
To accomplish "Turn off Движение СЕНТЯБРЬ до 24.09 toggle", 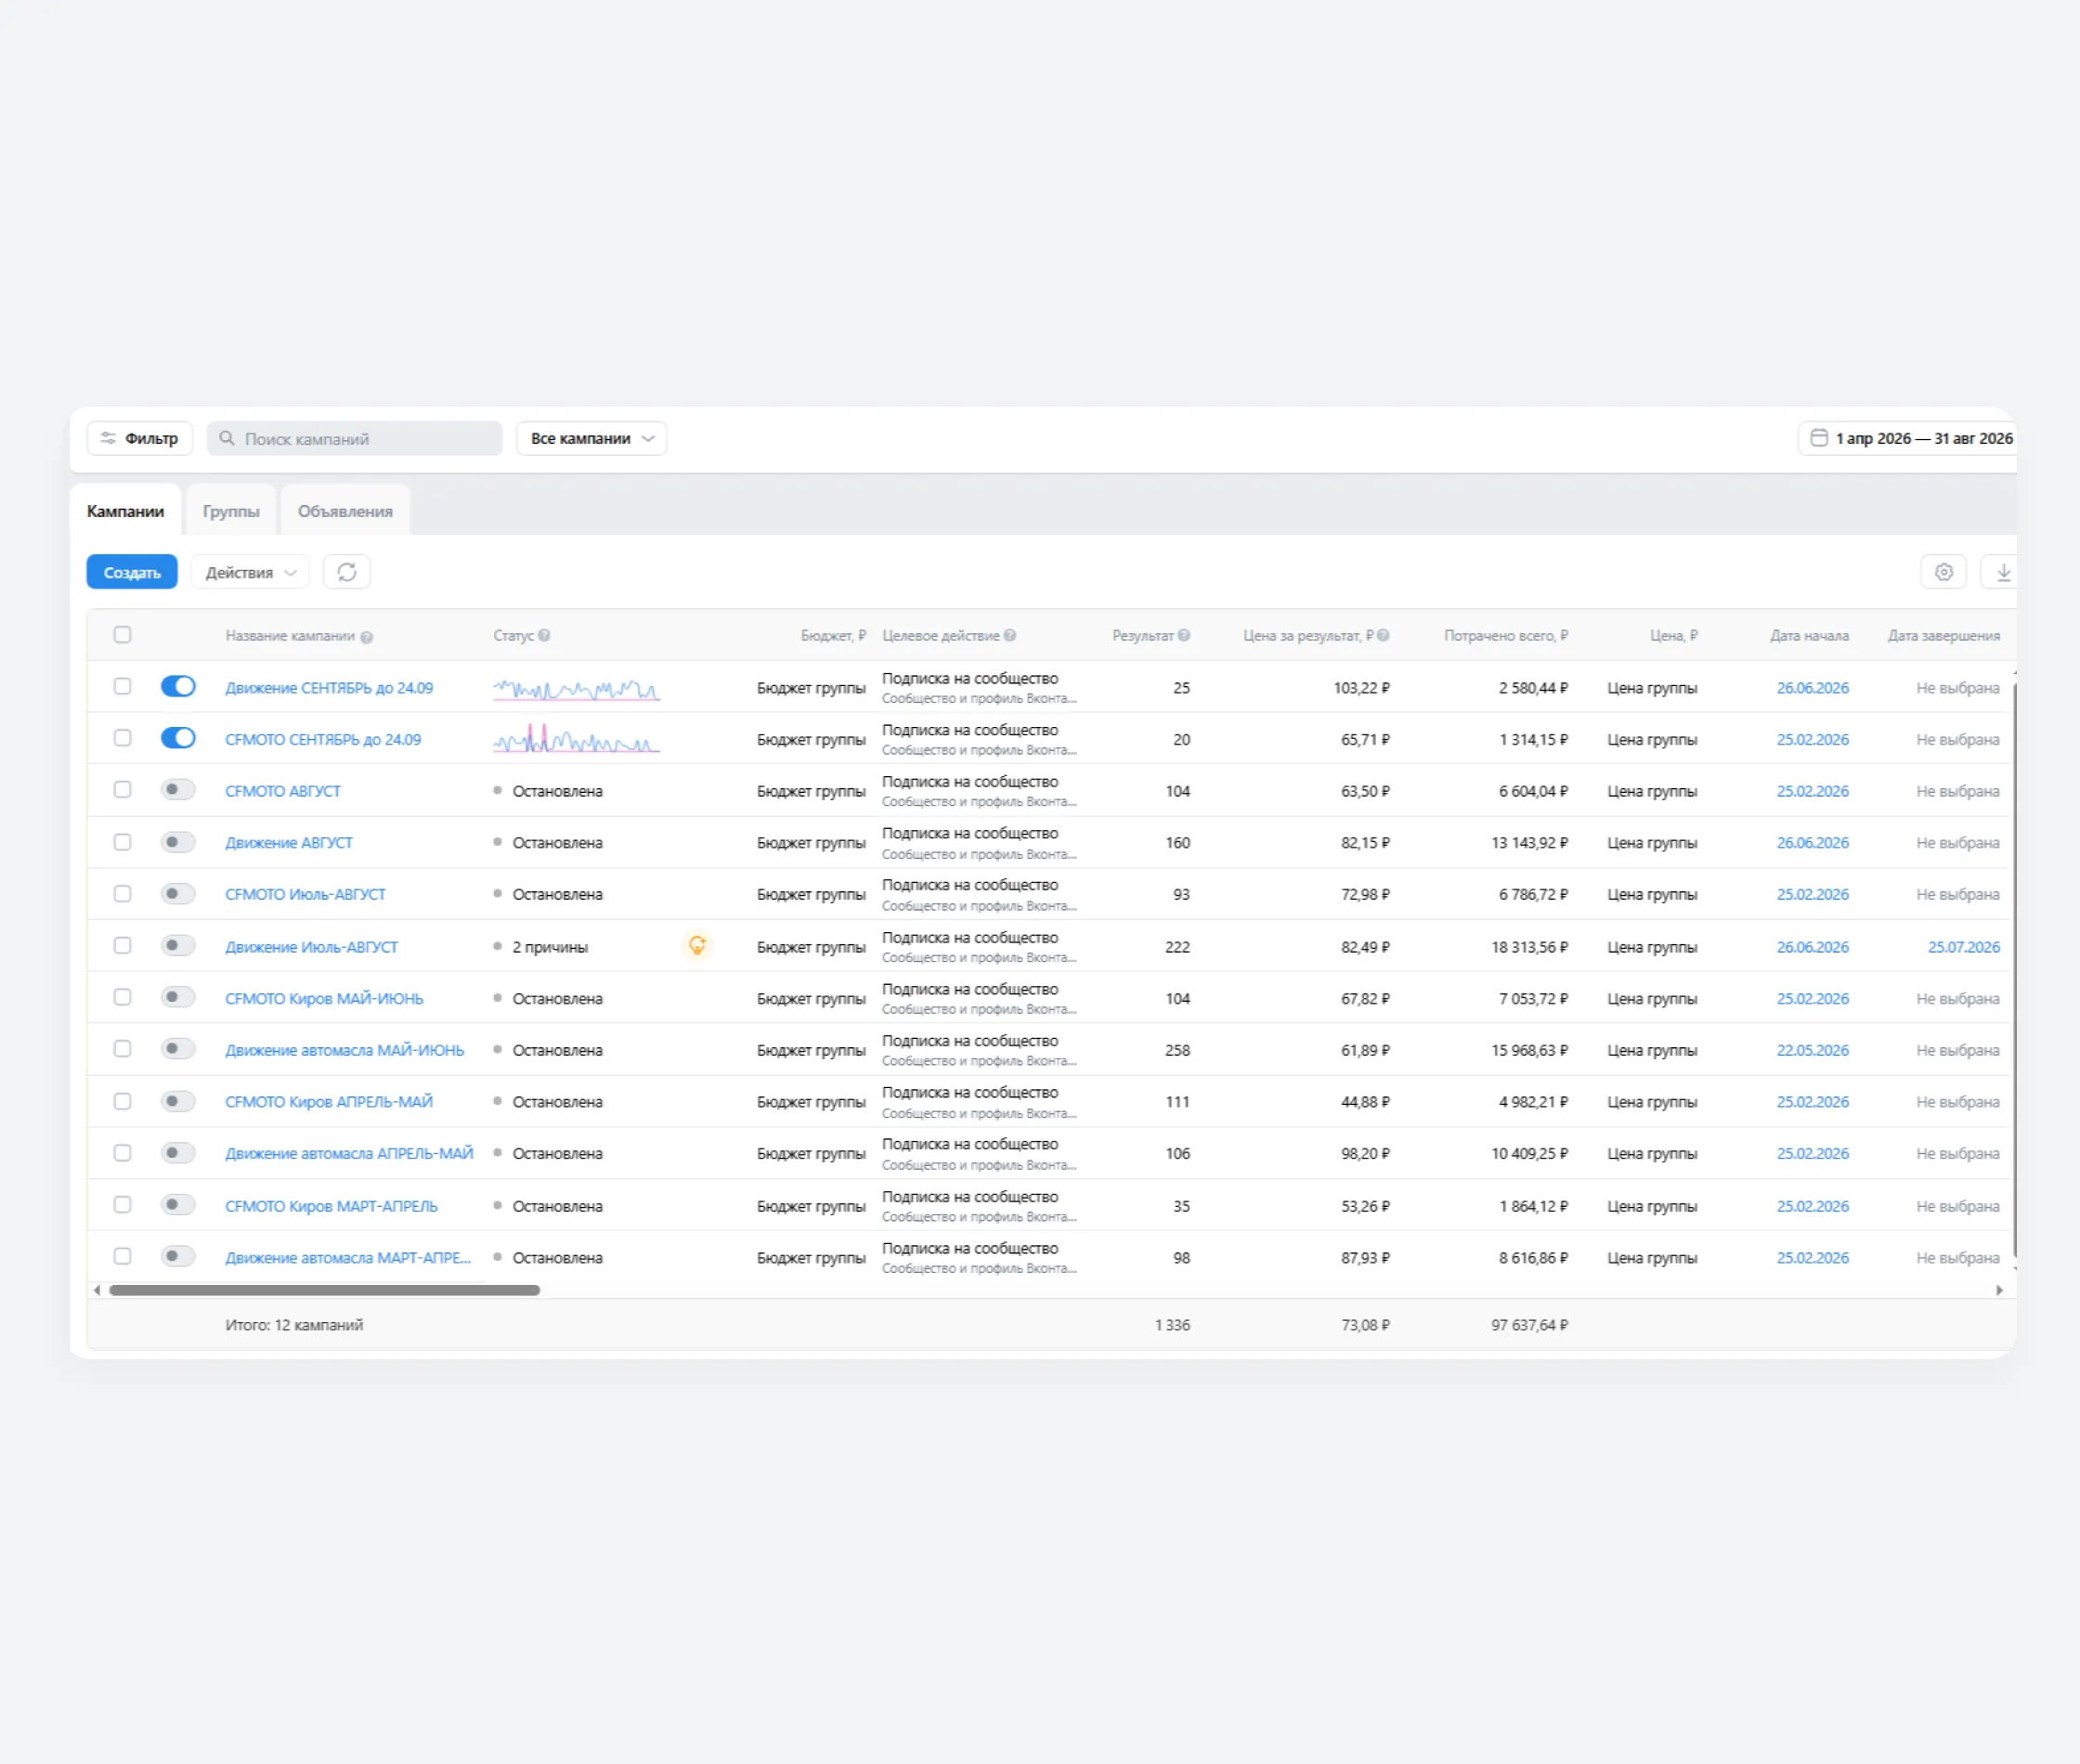I will 178,686.
